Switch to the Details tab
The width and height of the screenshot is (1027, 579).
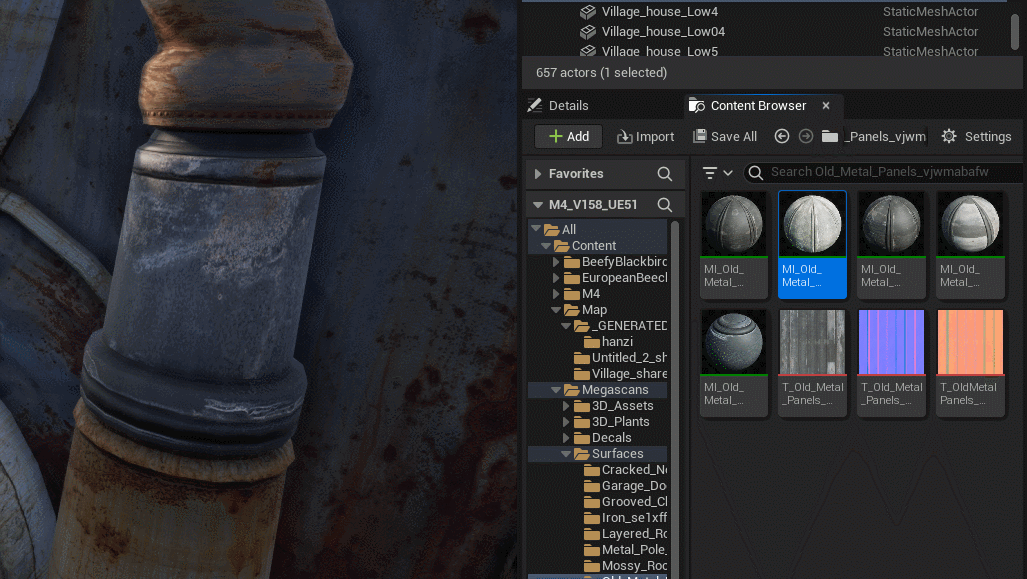[x=558, y=106]
